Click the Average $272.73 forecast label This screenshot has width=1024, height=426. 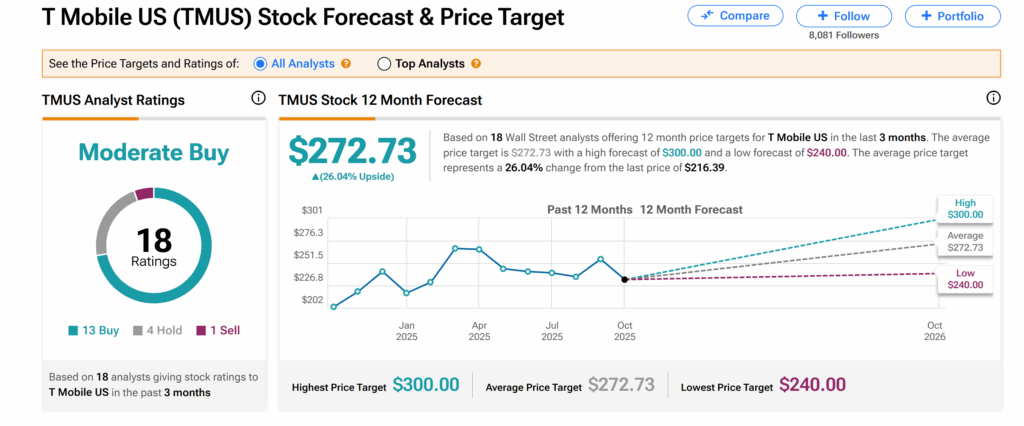pos(964,241)
